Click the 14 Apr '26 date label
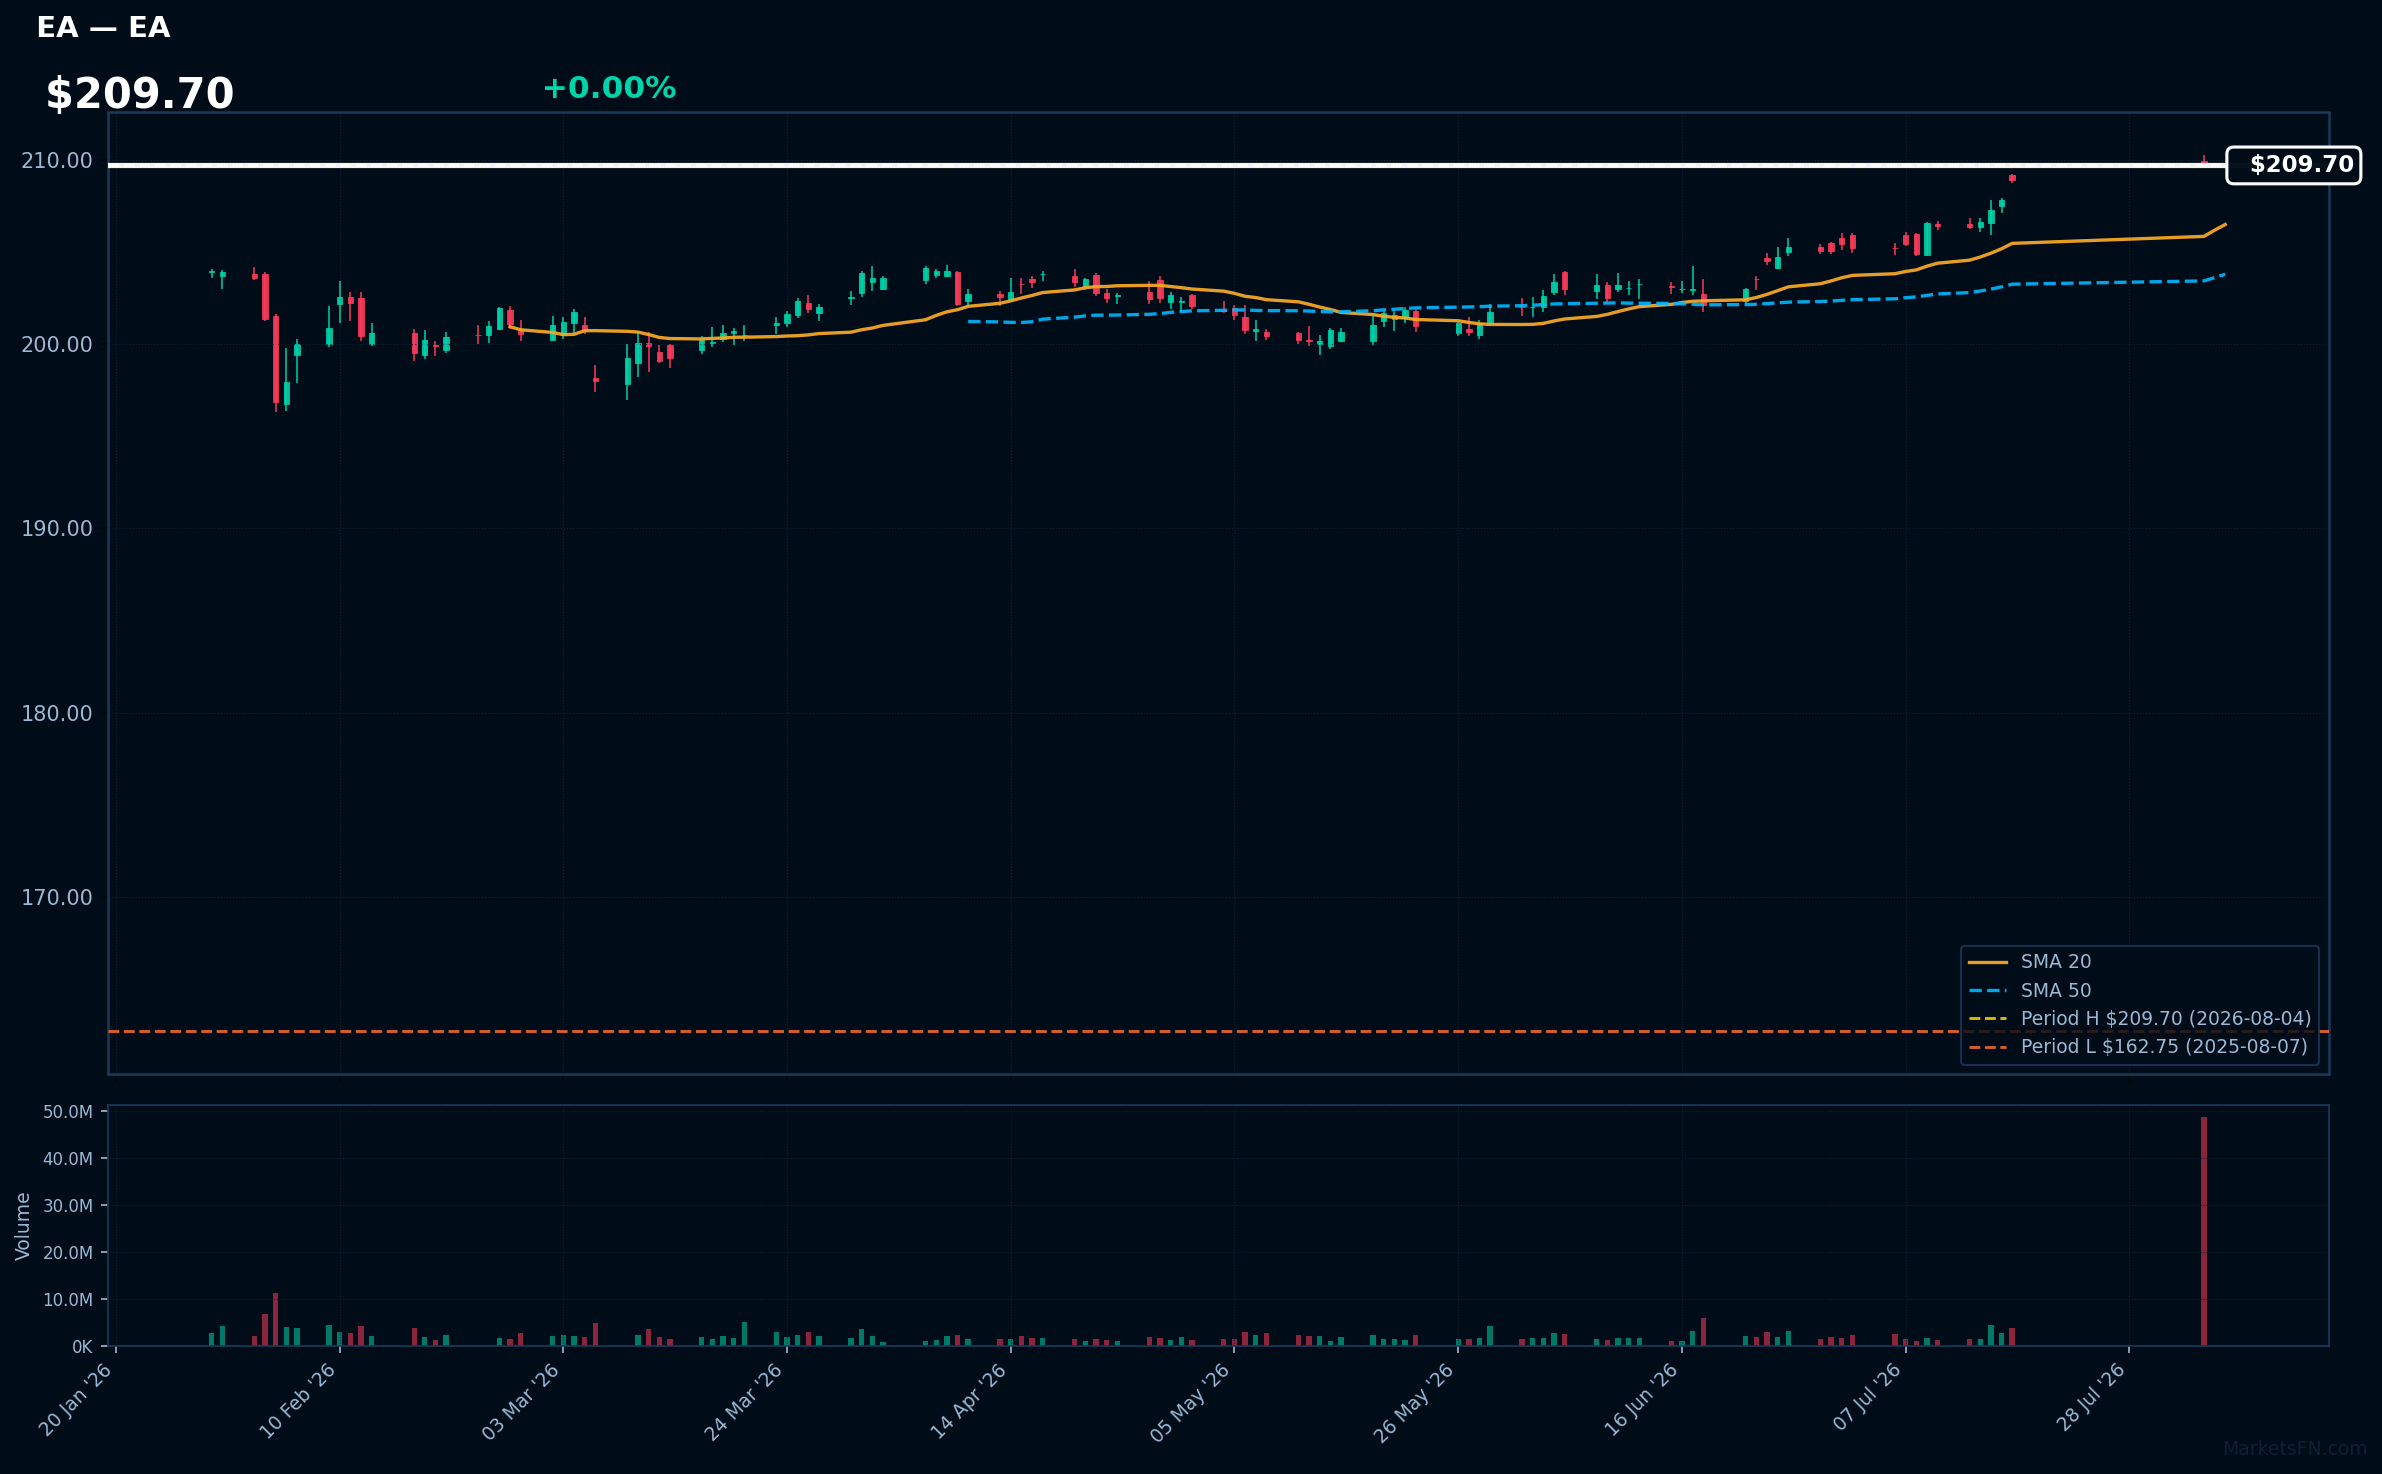The height and width of the screenshot is (1474, 2382). tap(968, 1400)
